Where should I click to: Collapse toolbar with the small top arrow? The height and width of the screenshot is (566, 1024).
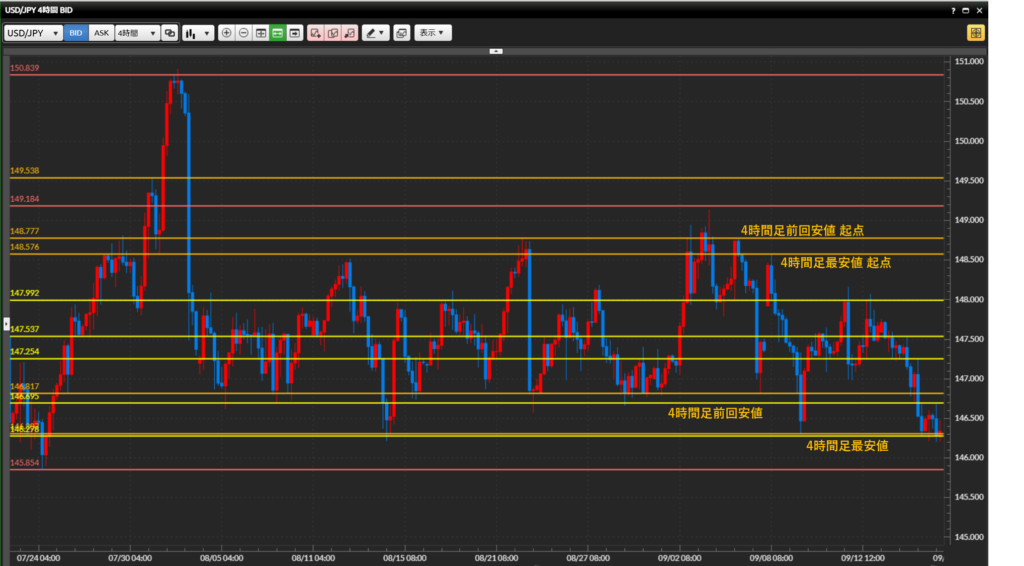pos(496,50)
